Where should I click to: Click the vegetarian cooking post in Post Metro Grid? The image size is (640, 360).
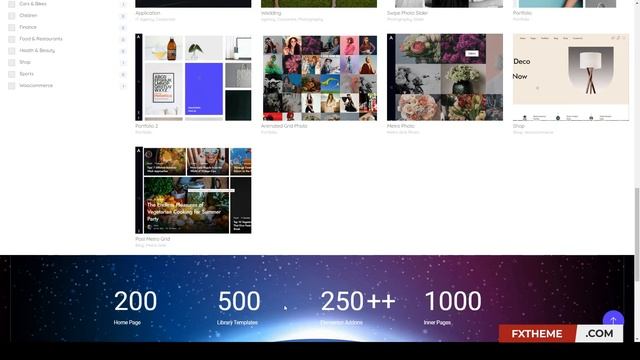click(186, 205)
